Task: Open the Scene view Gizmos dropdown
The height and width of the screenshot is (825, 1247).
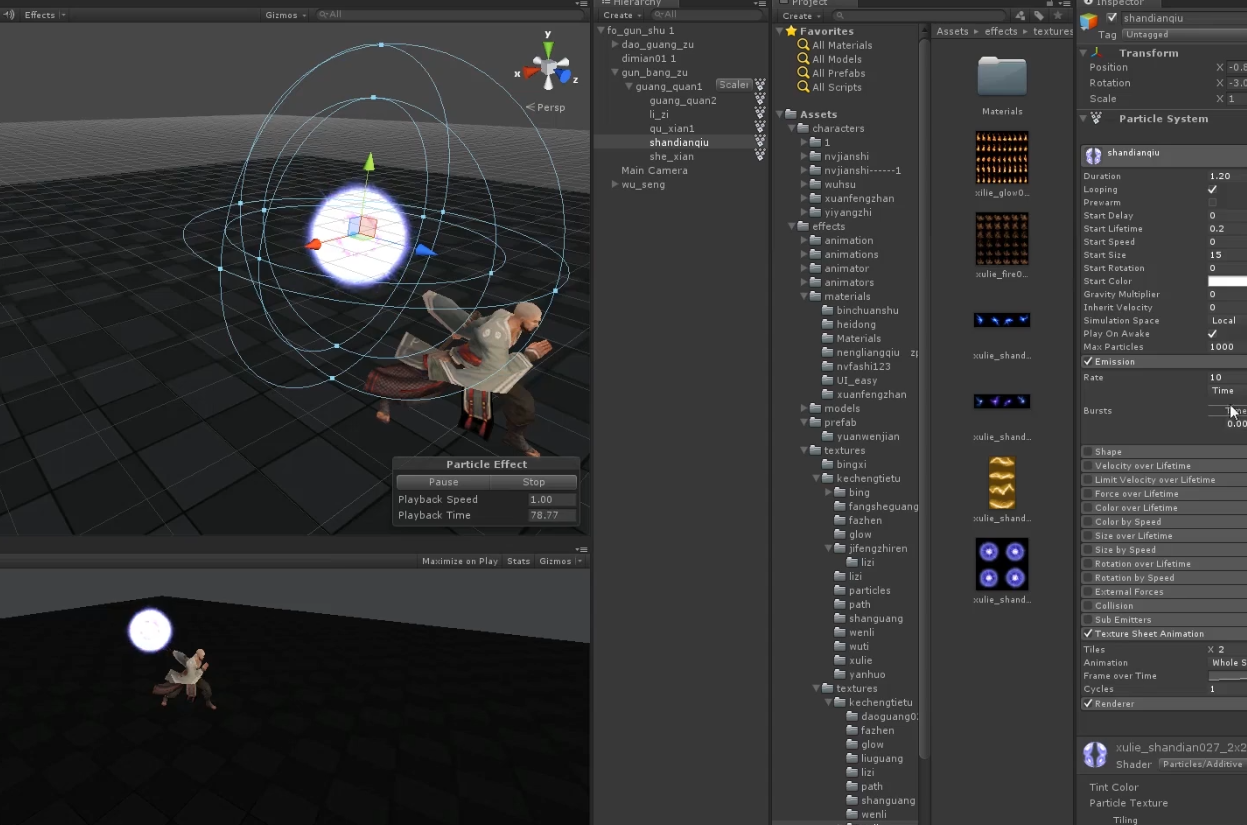Action: (285, 15)
